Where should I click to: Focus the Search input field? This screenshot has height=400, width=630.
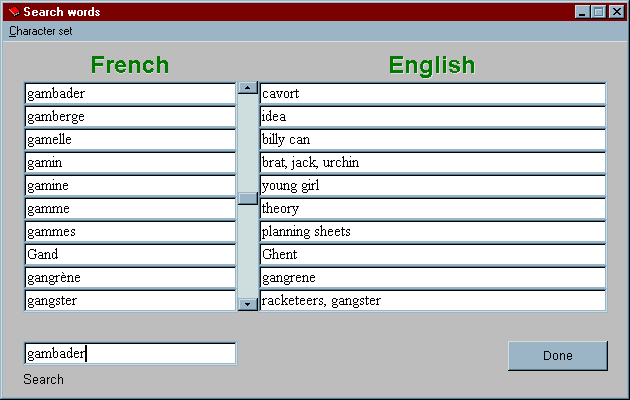(130, 353)
